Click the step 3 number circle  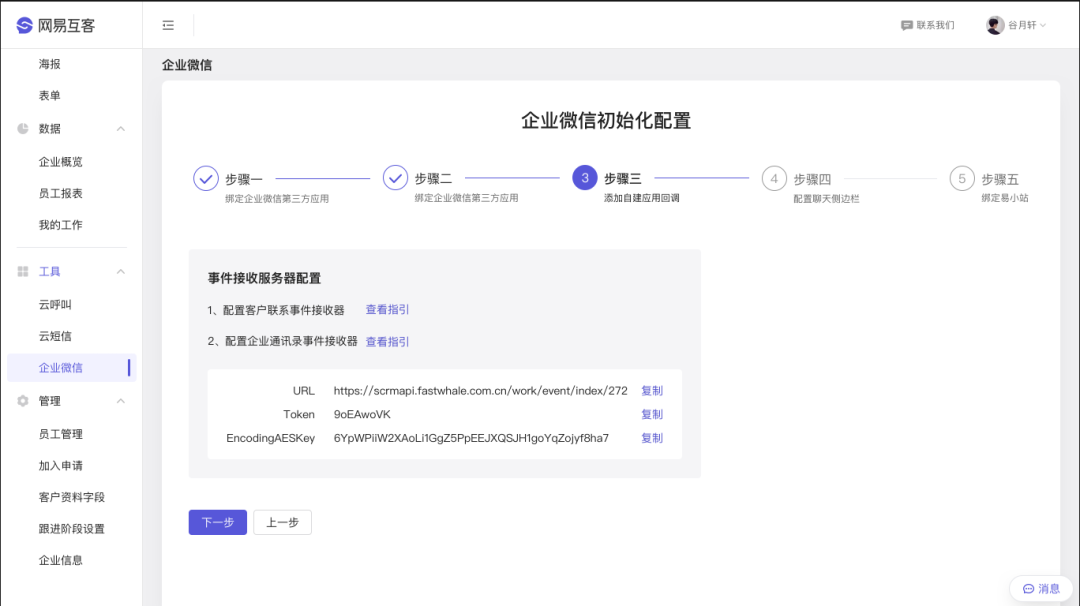tap(585, 178)
